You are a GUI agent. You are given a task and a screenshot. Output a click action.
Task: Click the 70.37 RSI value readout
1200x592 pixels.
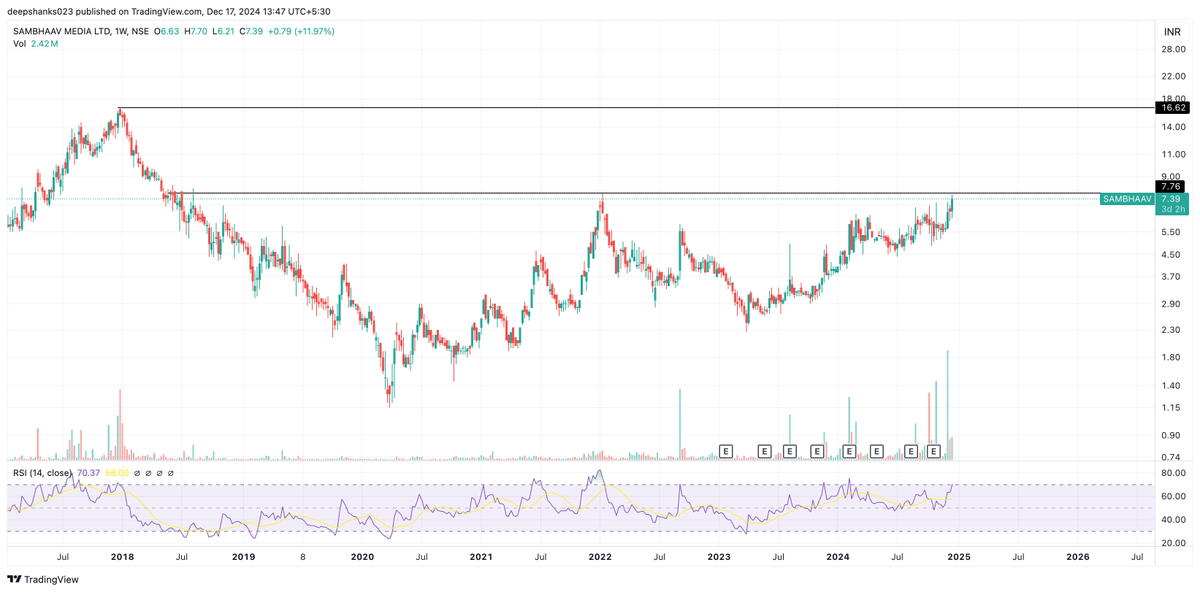pos(88,473)
